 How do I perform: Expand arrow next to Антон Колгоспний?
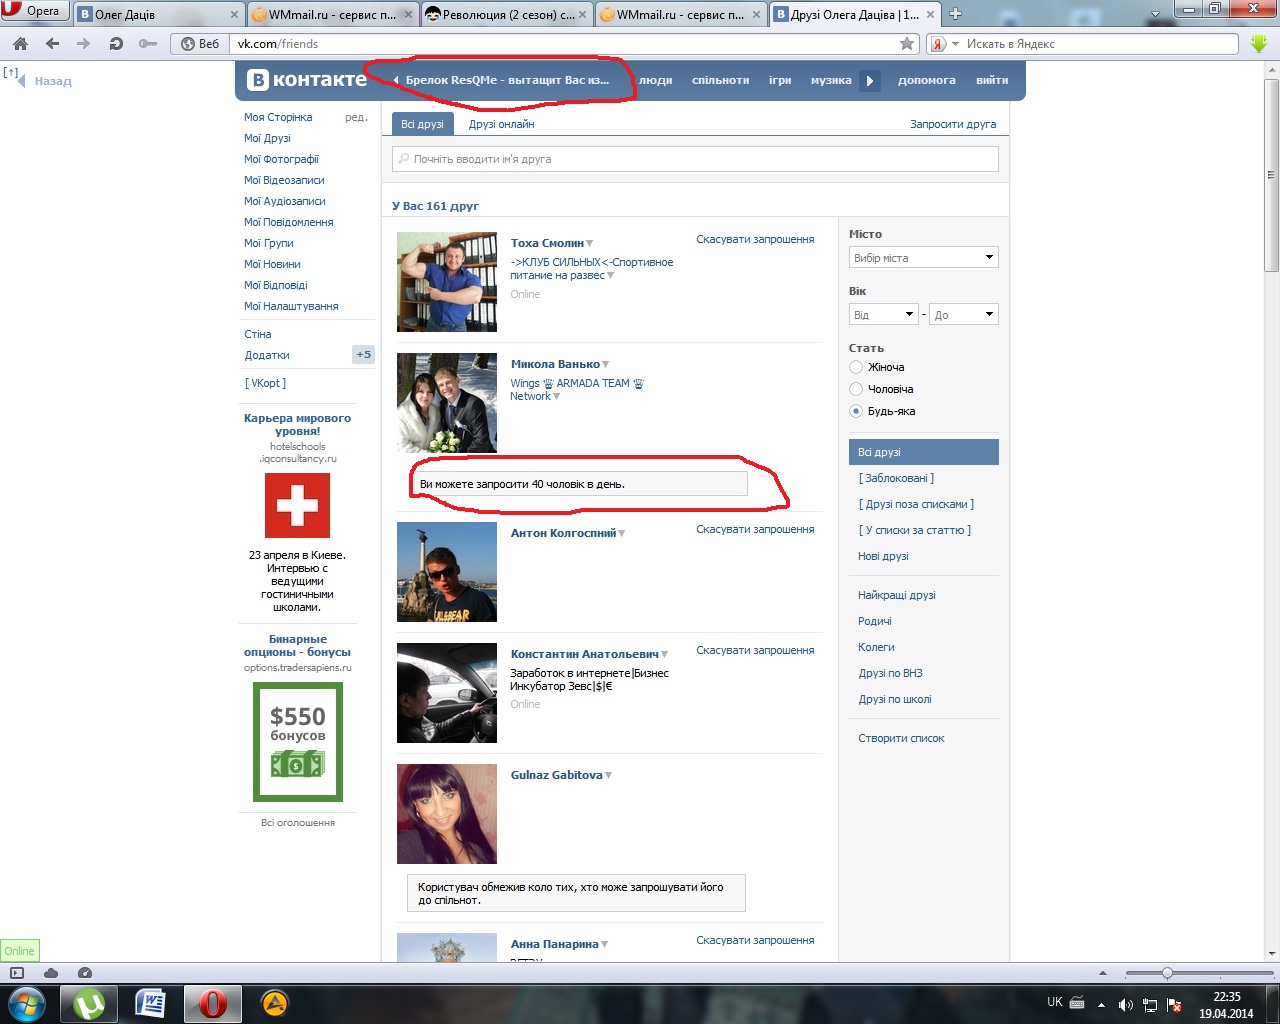(622, 534)
